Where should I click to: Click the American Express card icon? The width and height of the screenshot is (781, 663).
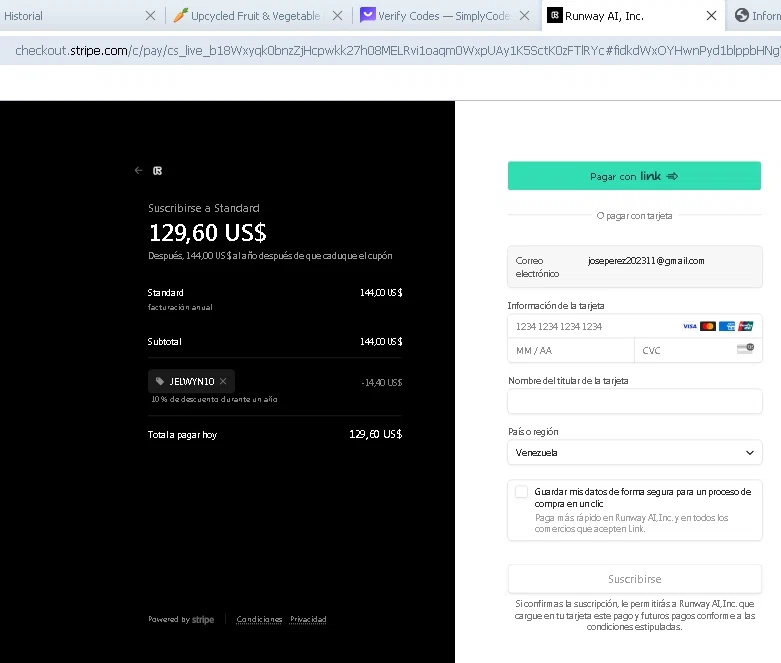(x=727, y=326)
